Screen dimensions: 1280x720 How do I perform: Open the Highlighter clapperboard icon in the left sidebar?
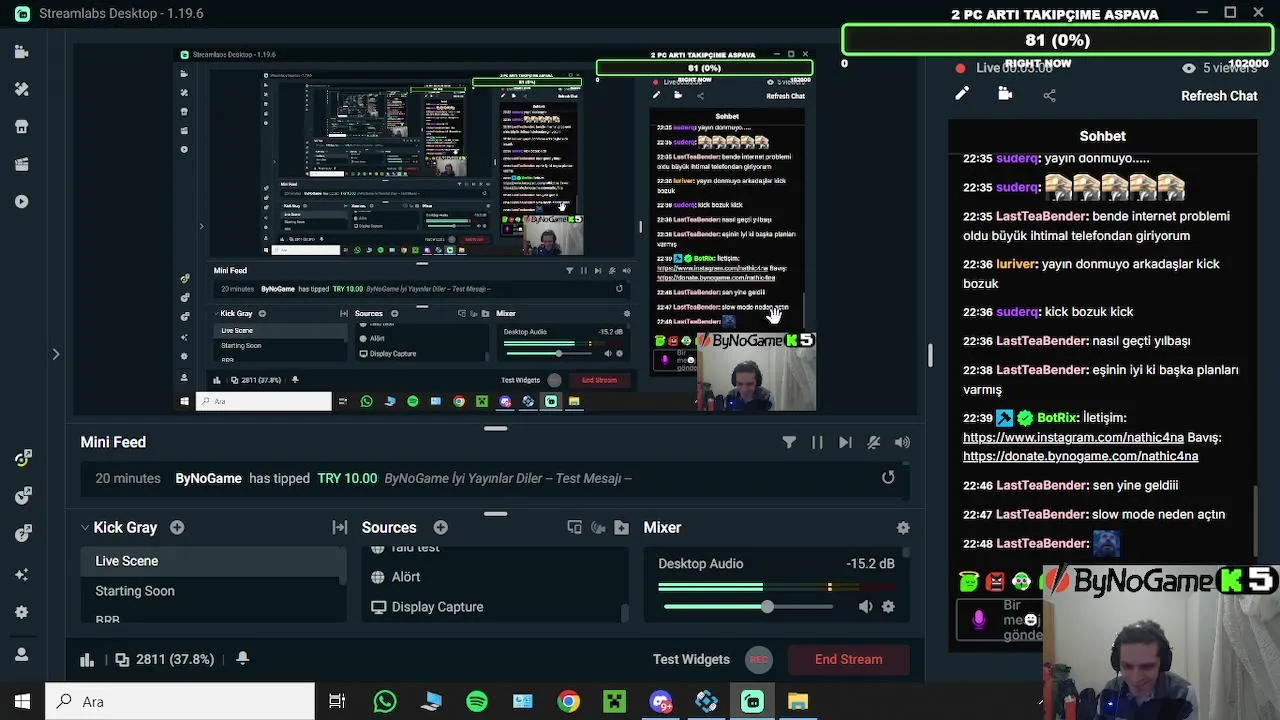pyautogui.click(x=22, y=164)
